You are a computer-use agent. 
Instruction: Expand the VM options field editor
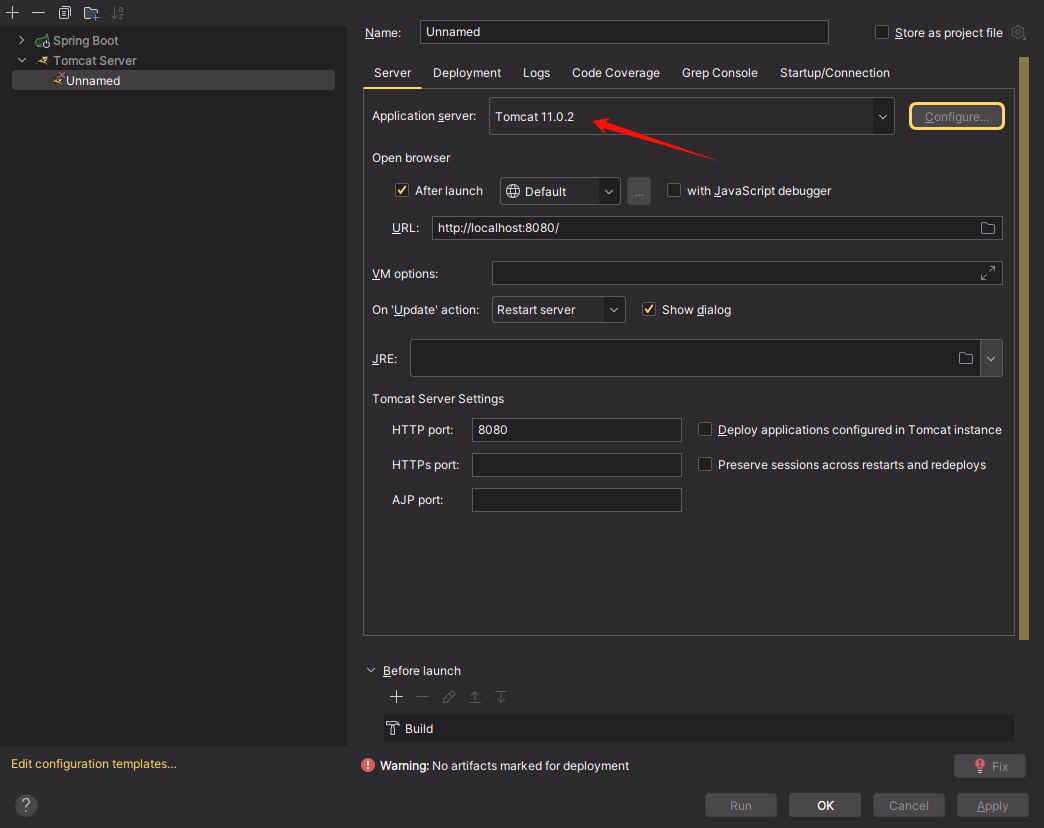(988, 273)
